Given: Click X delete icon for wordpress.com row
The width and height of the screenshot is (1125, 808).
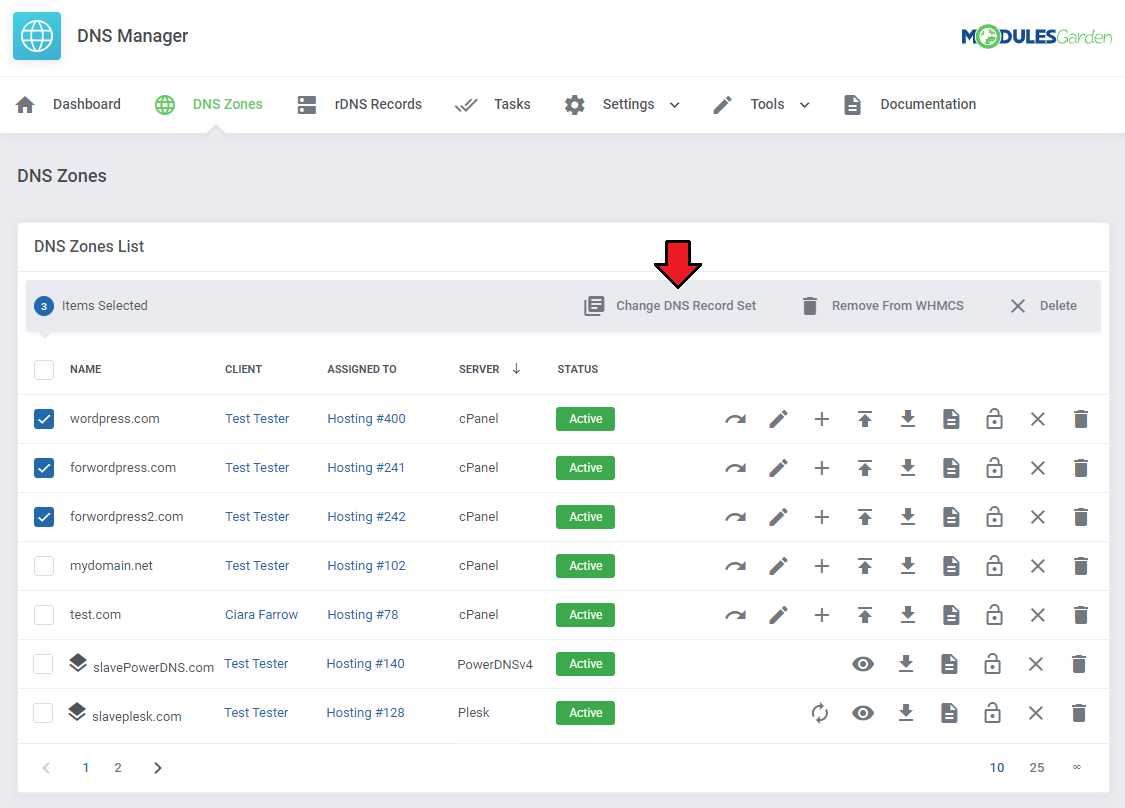Looking at the screenshot, I should [x=1037, y=419].
